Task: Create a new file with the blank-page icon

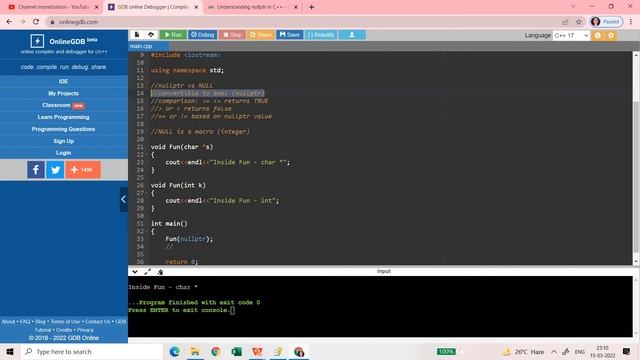Action: (x=137, y=35)
